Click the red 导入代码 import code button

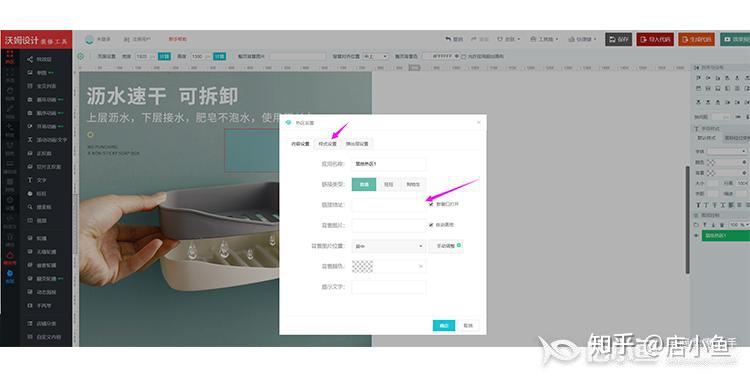coord(655,39)
